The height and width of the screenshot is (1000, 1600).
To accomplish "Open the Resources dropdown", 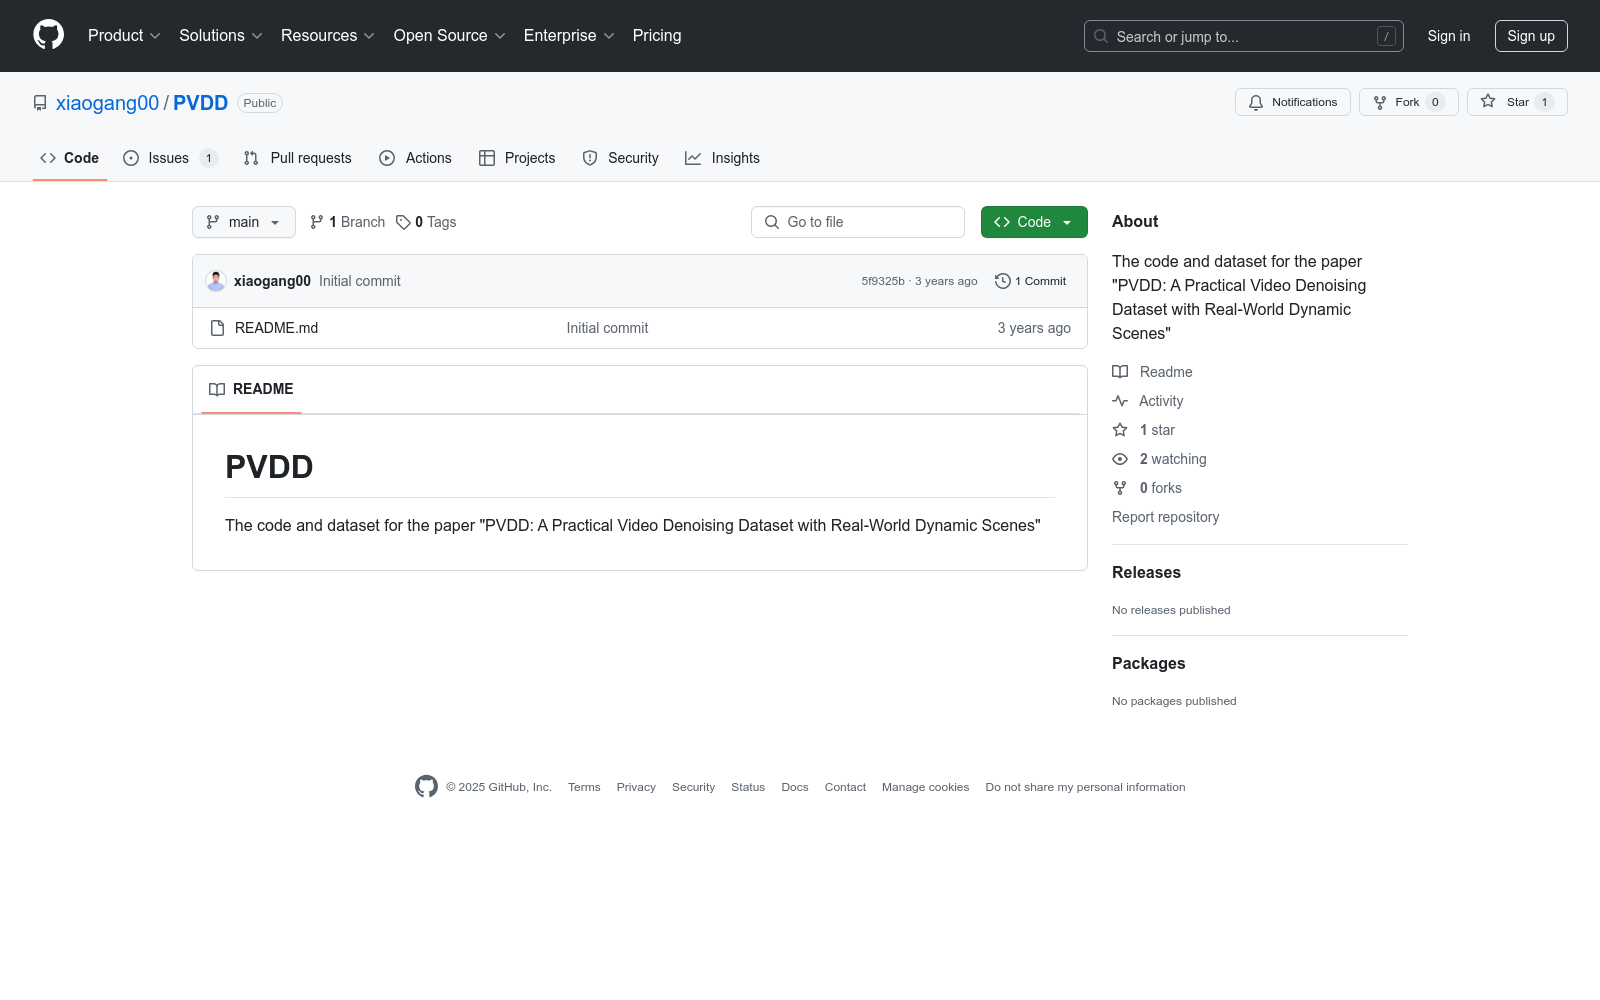I will (328, 35).
